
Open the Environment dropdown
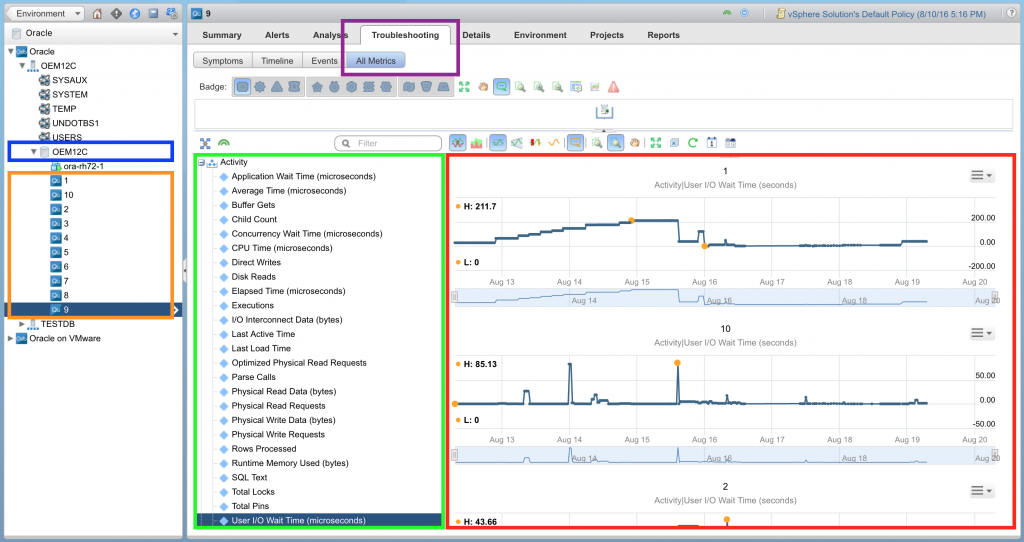click(45, 13)
